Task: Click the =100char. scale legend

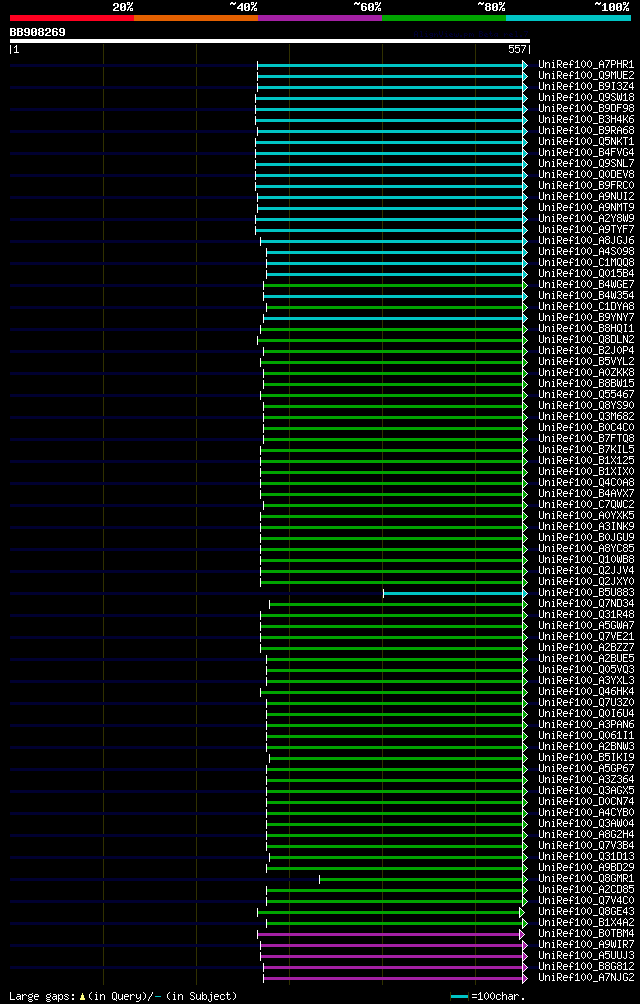Action: click(488, 996)
